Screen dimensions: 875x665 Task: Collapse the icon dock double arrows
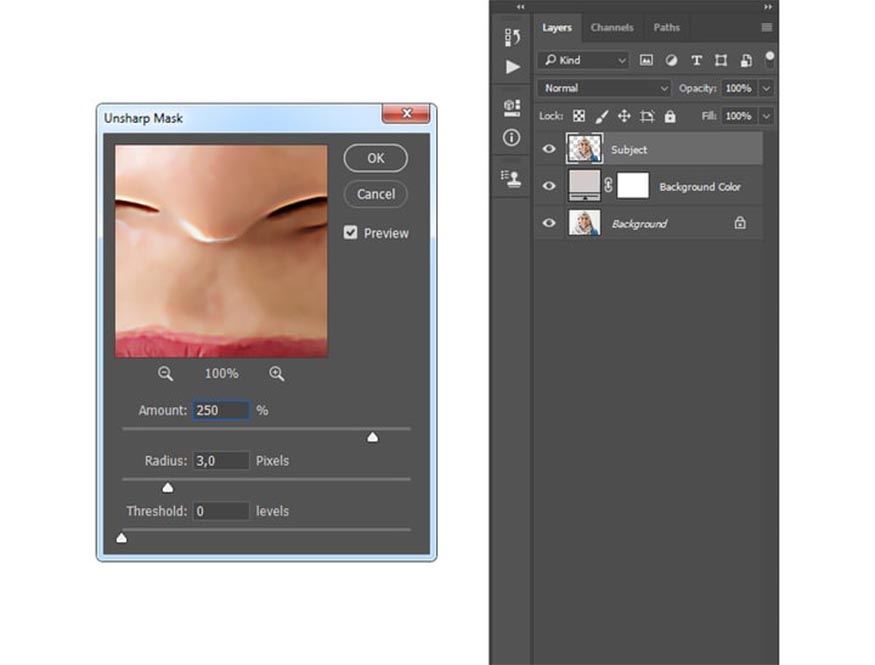(520, 7)
